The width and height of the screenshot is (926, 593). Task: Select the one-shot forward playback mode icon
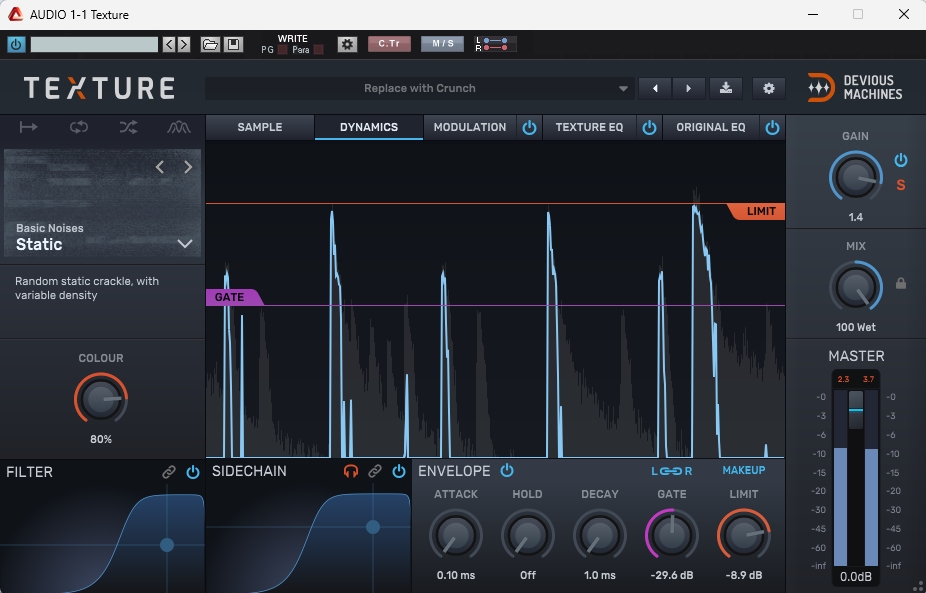pyautogui.click(x=28, y=127)
